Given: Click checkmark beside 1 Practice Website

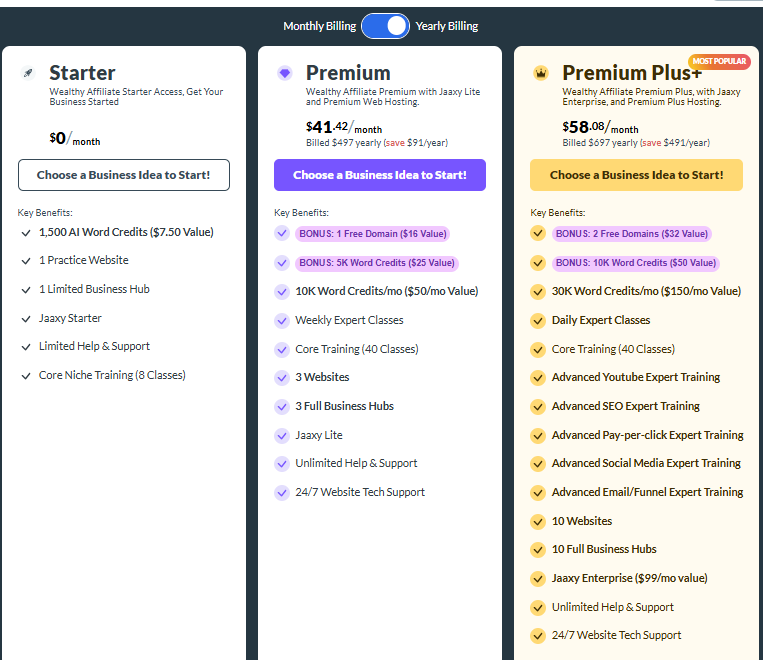Looking at the screenshot, I should click(x=26, y=261).
